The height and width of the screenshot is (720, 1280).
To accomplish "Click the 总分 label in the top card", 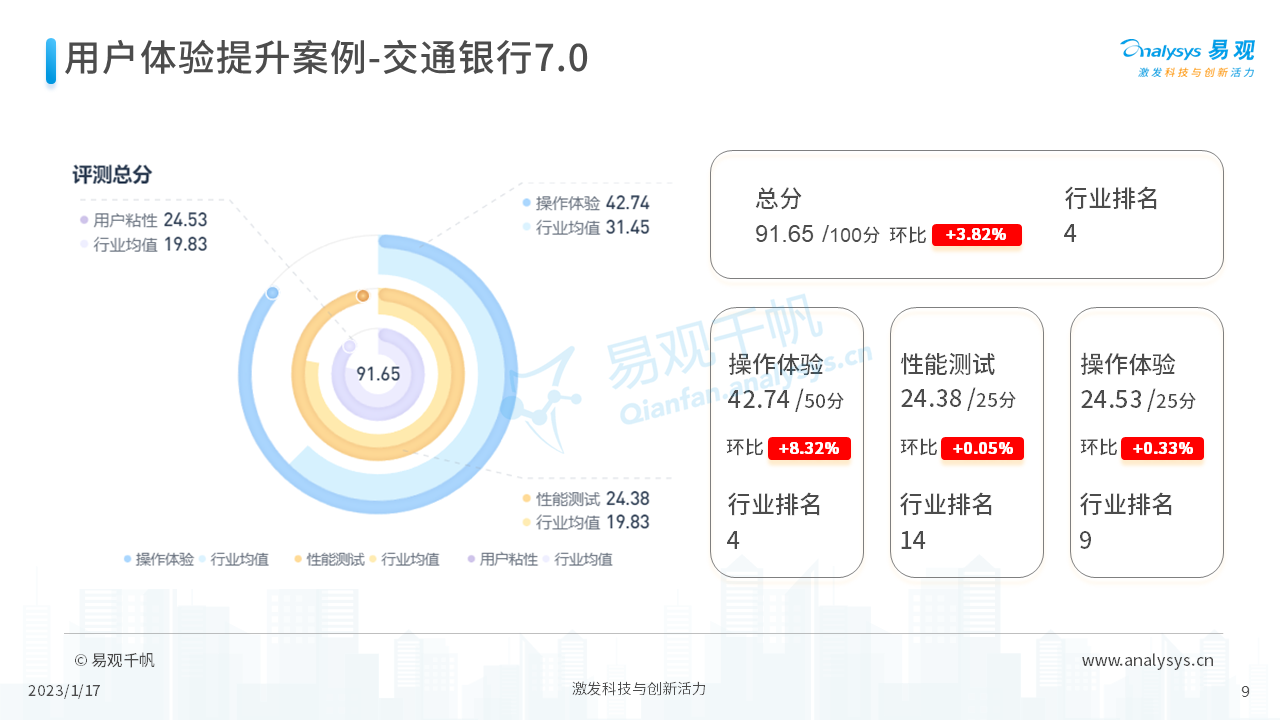I will [779, 198].
